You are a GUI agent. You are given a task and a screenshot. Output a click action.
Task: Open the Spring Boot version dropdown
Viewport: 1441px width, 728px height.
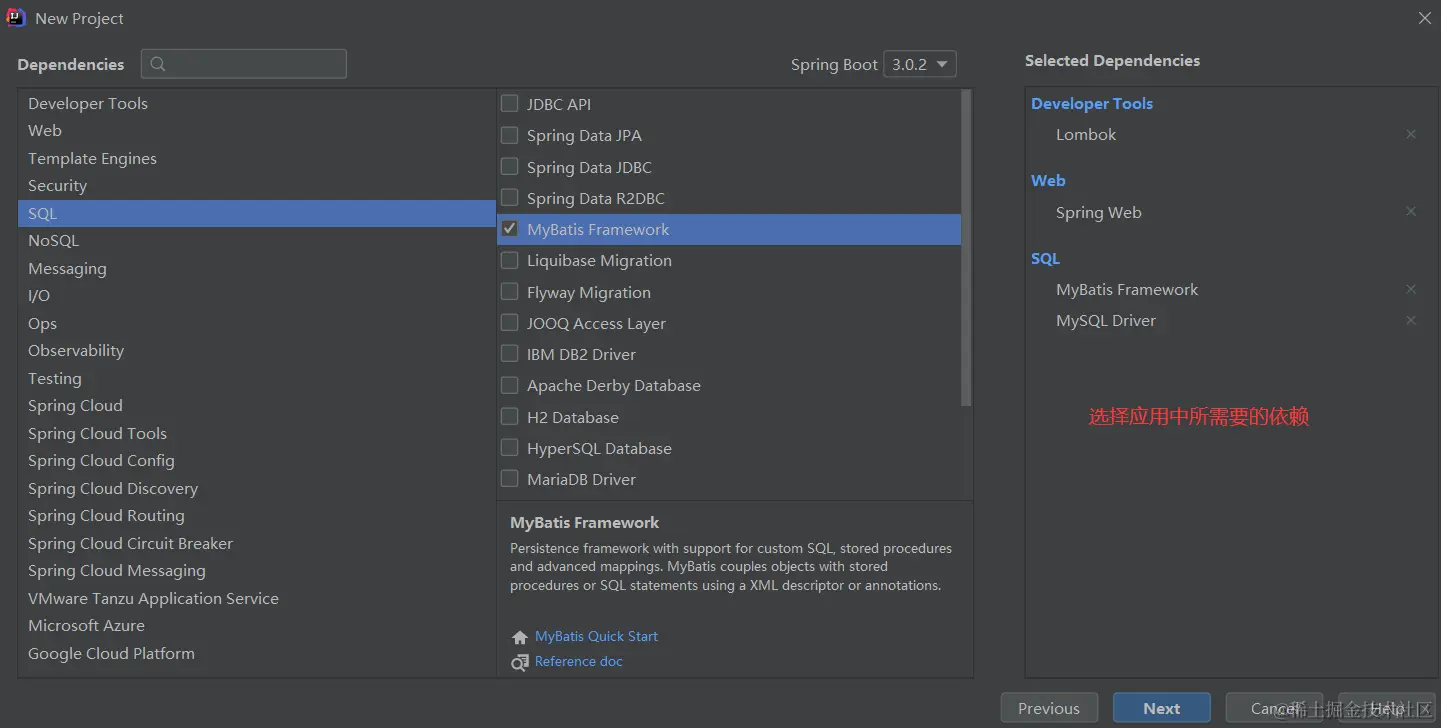click(920, 64)
